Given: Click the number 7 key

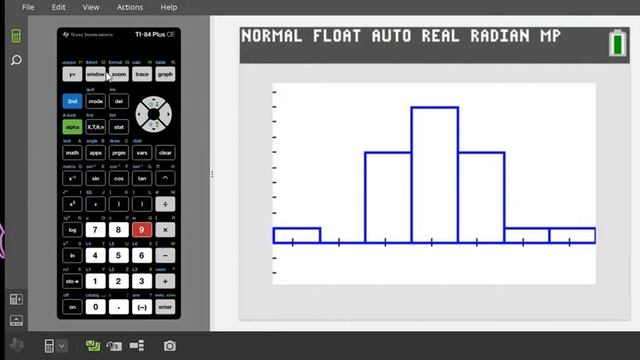Looking at the screenshot, I should point(96,230).
